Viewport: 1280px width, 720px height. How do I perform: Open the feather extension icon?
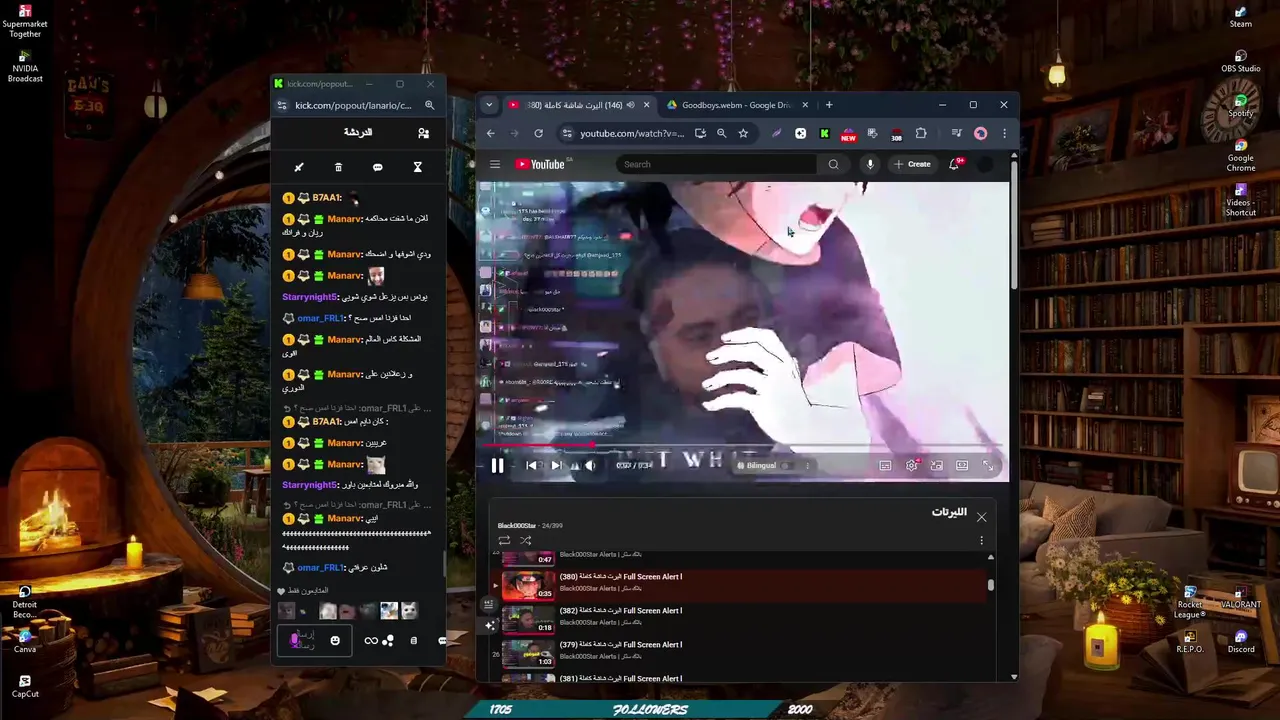tap(777, 133)
